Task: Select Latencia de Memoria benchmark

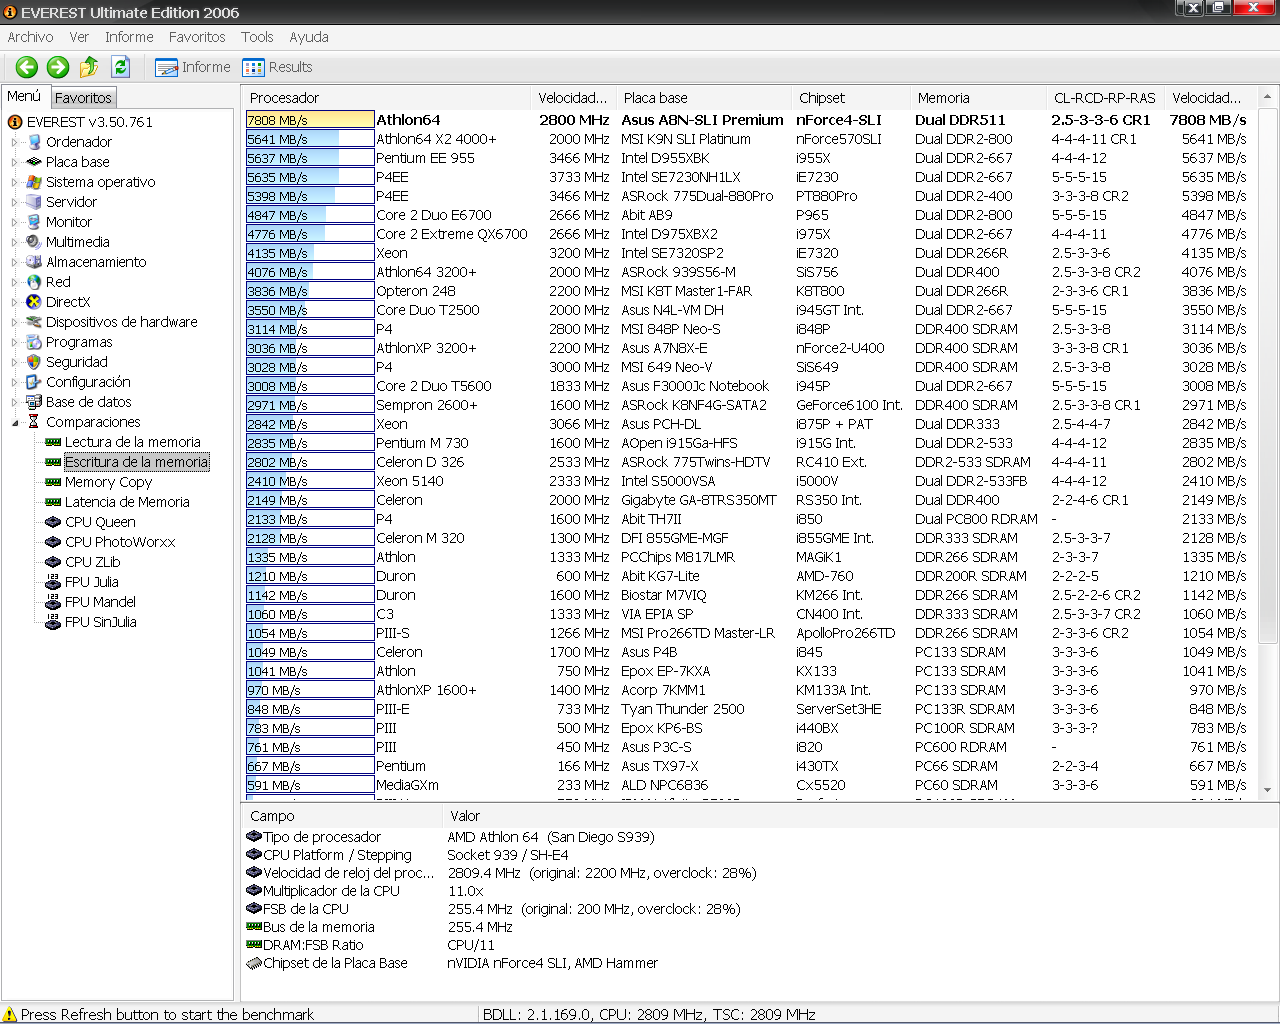Action: point(127,502)
